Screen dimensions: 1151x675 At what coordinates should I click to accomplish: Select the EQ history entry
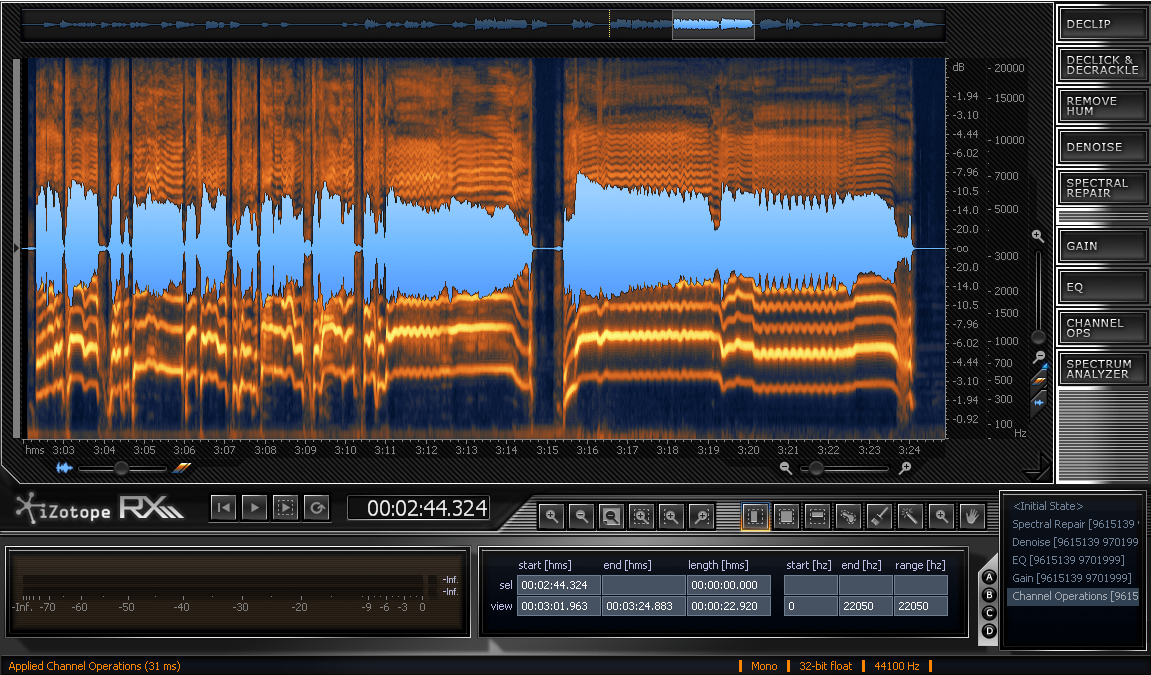pos(1068,560)
